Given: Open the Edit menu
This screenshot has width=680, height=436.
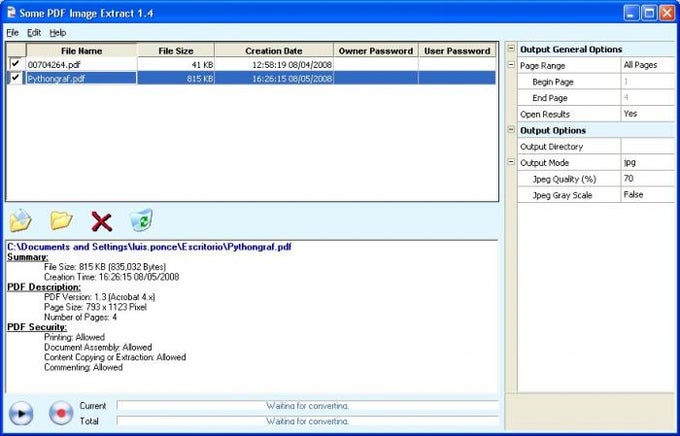Looking at the screenshot, I should point(34,33).
